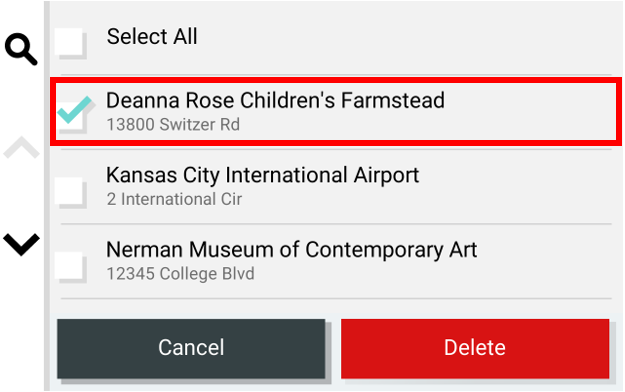Click the vertical scrollbar strip at left
The width and height of the screenshot is (625, 392).
[x=47, y=195]
